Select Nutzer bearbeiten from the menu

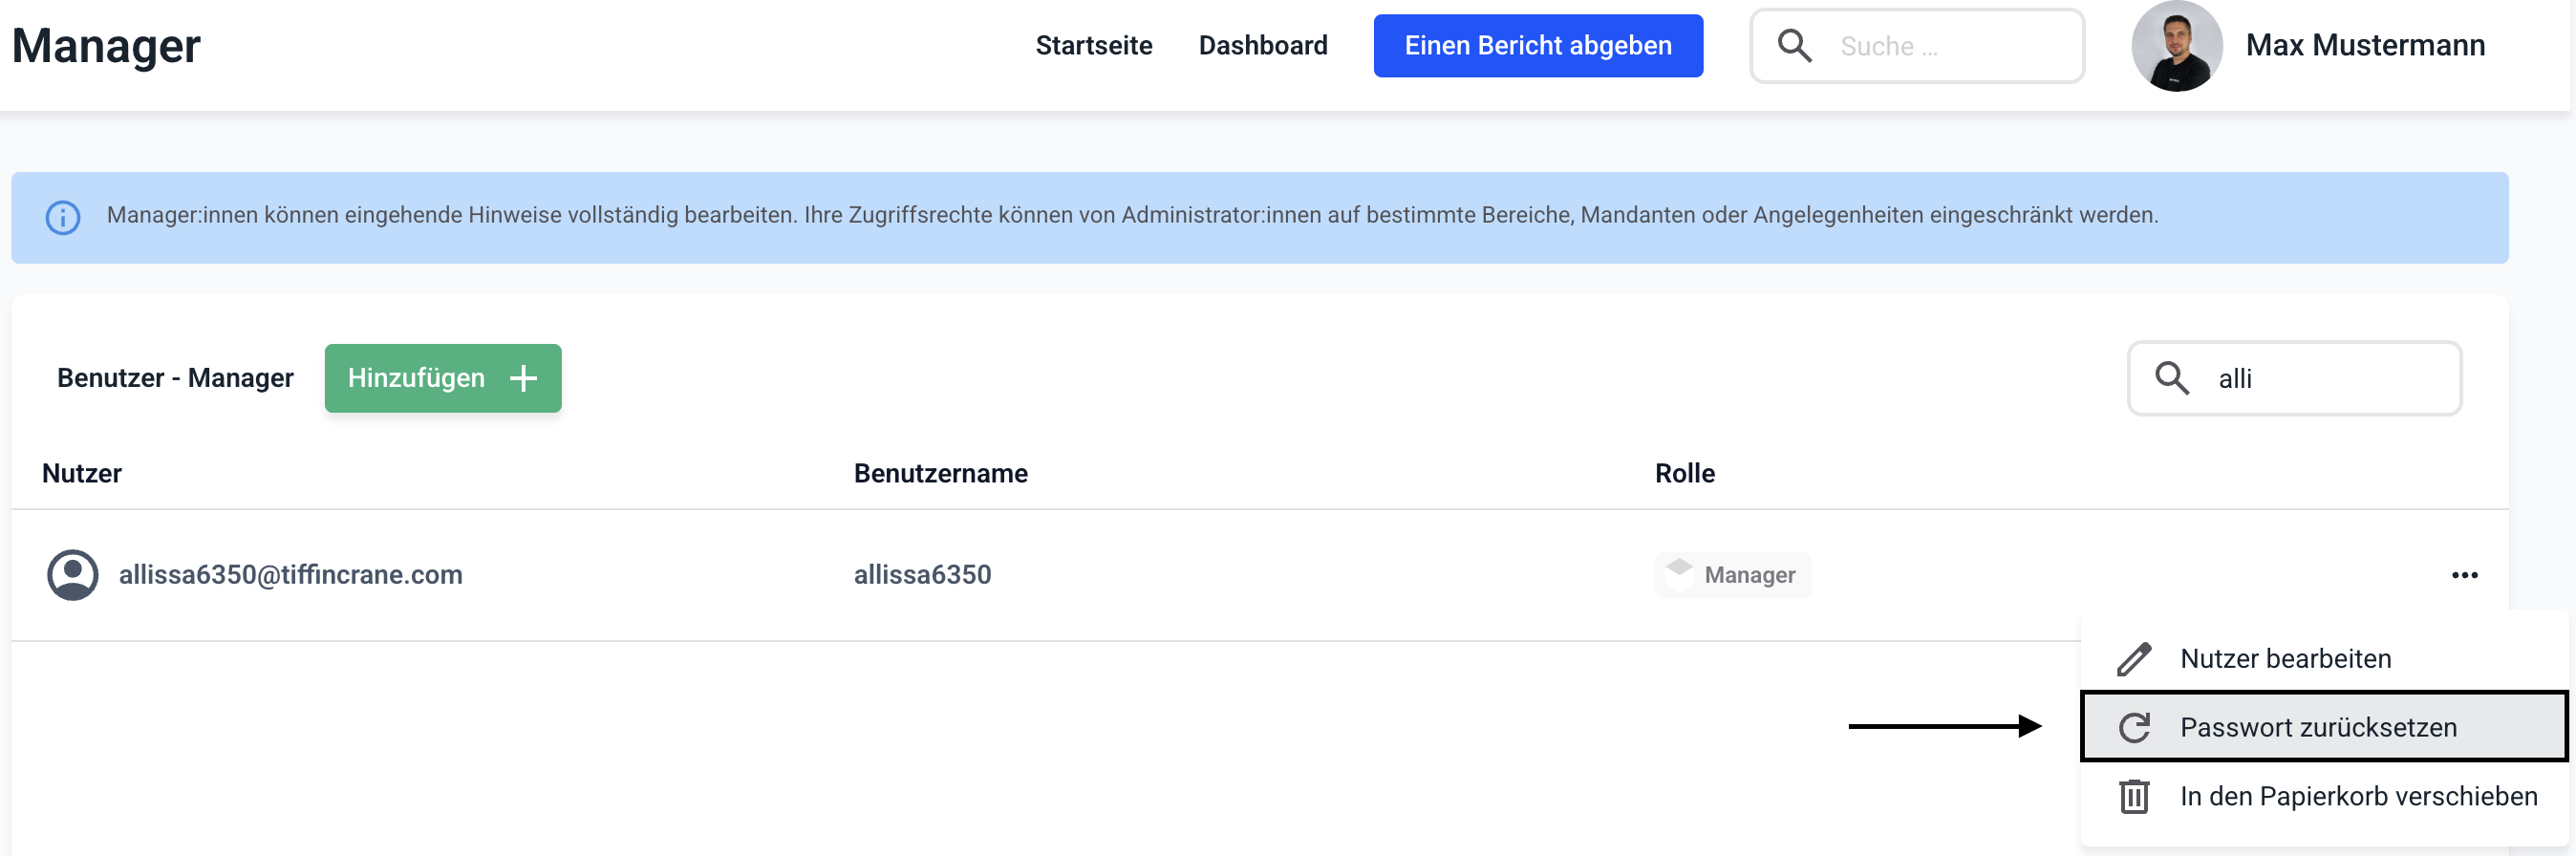click(x=2285, y=659)
